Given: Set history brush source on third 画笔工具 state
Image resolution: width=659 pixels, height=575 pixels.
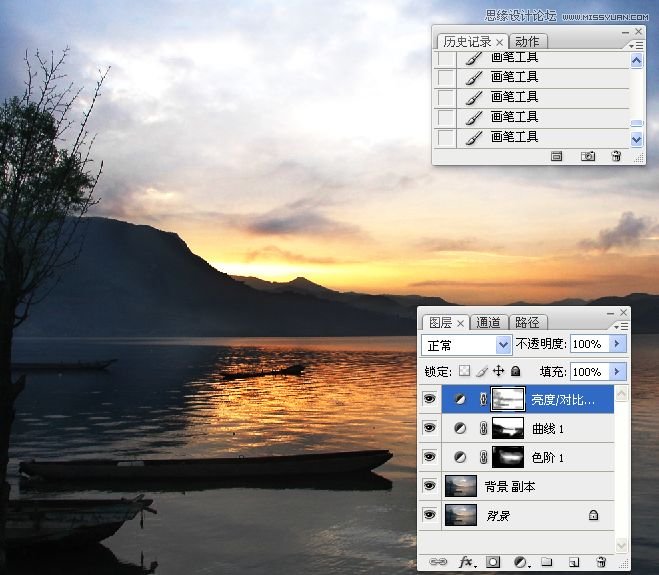Looking at the screenshot, I should (445, 97).
